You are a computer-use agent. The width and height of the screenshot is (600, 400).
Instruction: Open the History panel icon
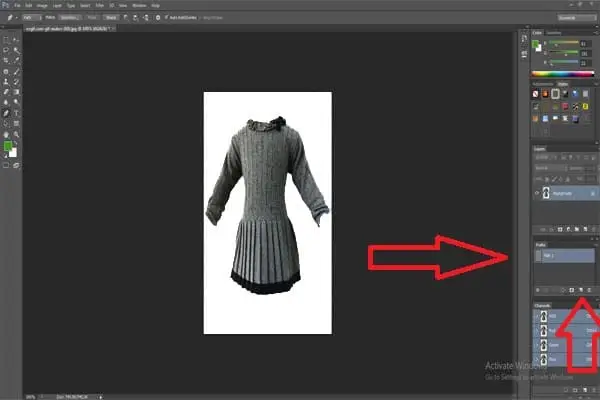[524, 39]
